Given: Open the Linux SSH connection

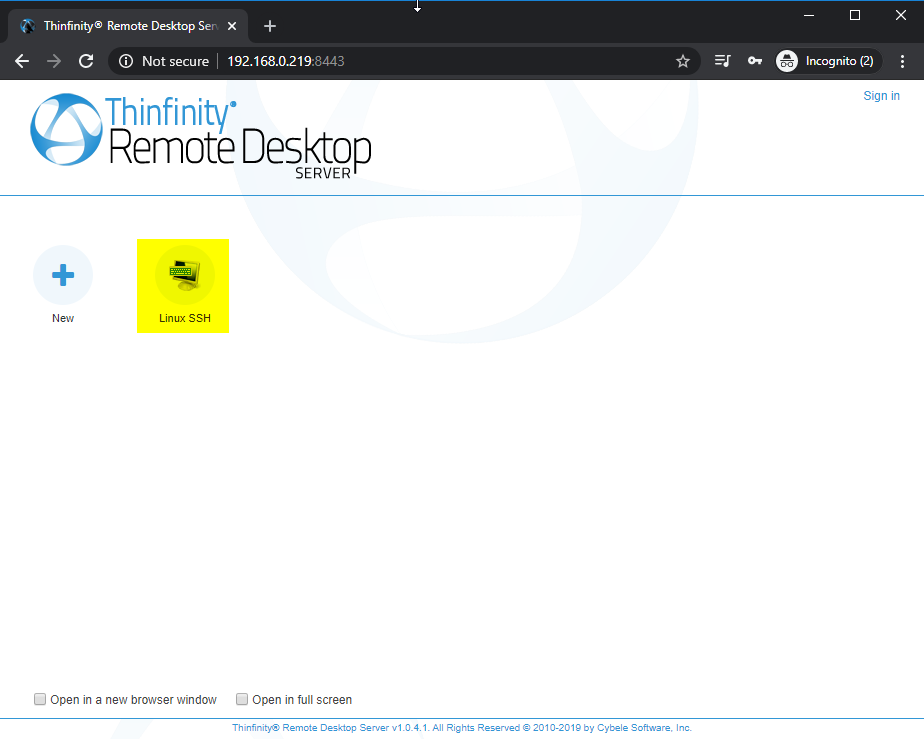Looking at the screenshot, I should point(183,286).
